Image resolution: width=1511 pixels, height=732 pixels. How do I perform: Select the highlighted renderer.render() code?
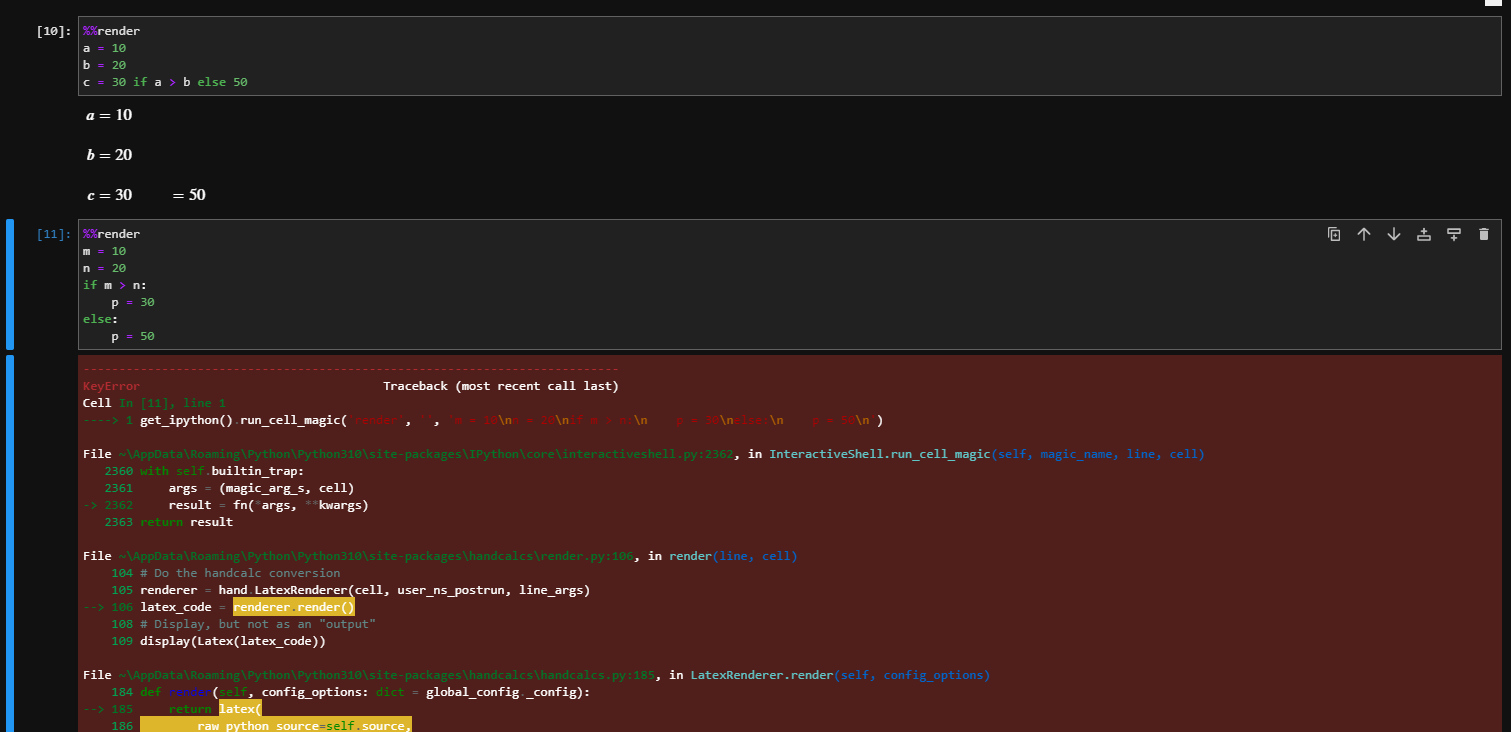click(x=292, y=606)
